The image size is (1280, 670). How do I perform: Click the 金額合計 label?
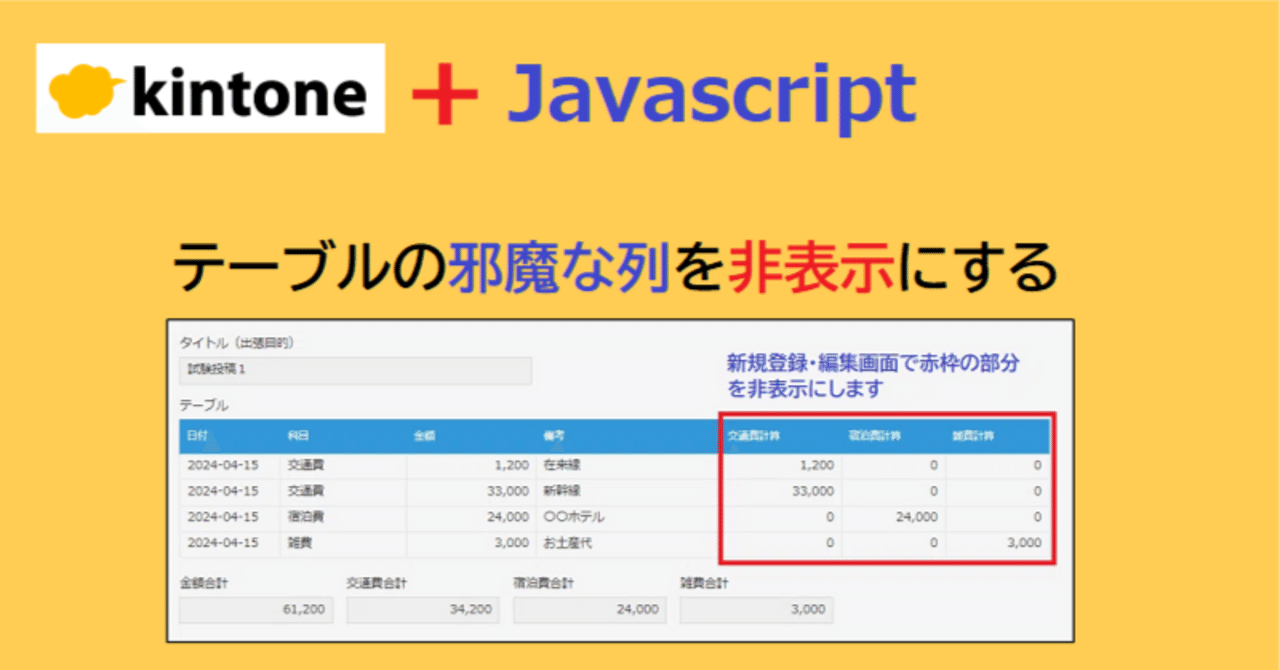coord(205,582)
